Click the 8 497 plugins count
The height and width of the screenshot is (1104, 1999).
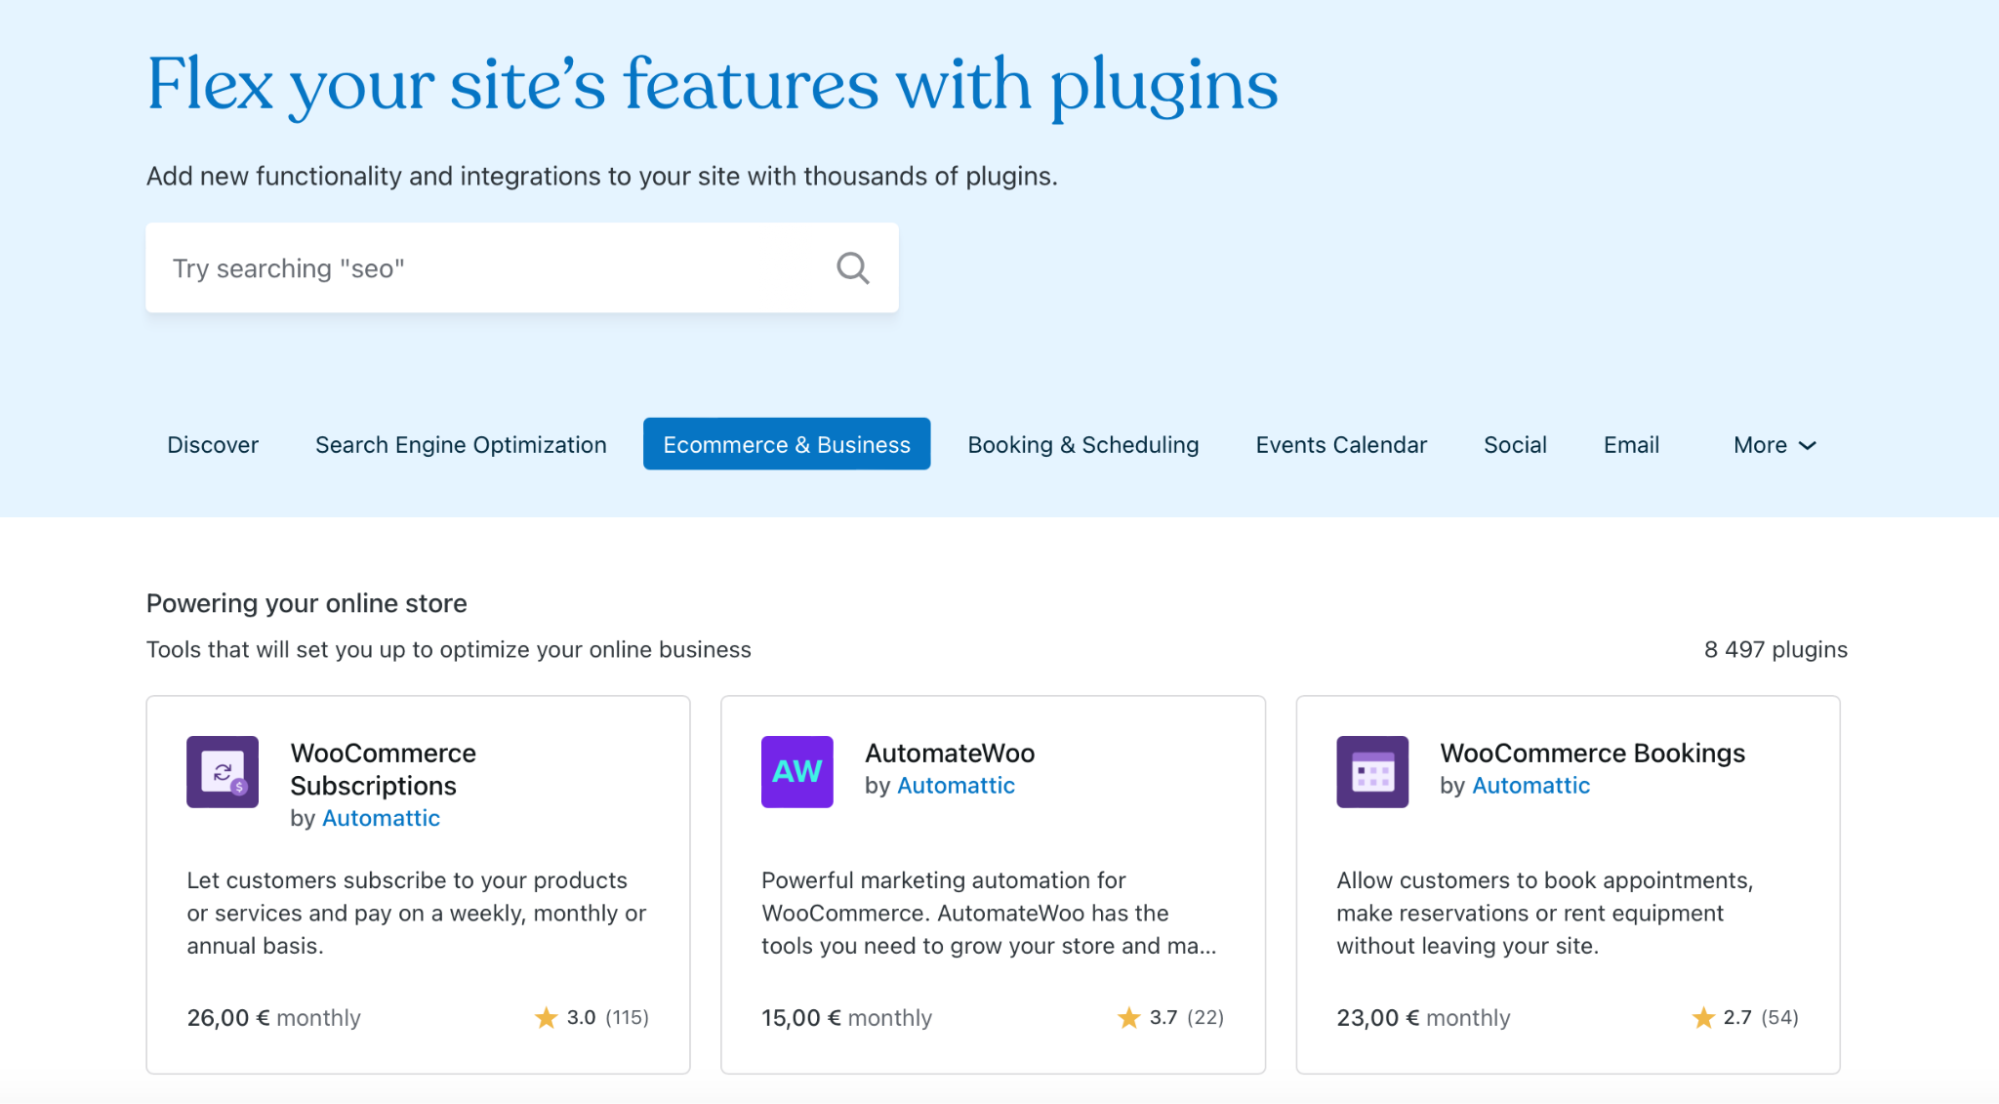(x=1776, y=649)
